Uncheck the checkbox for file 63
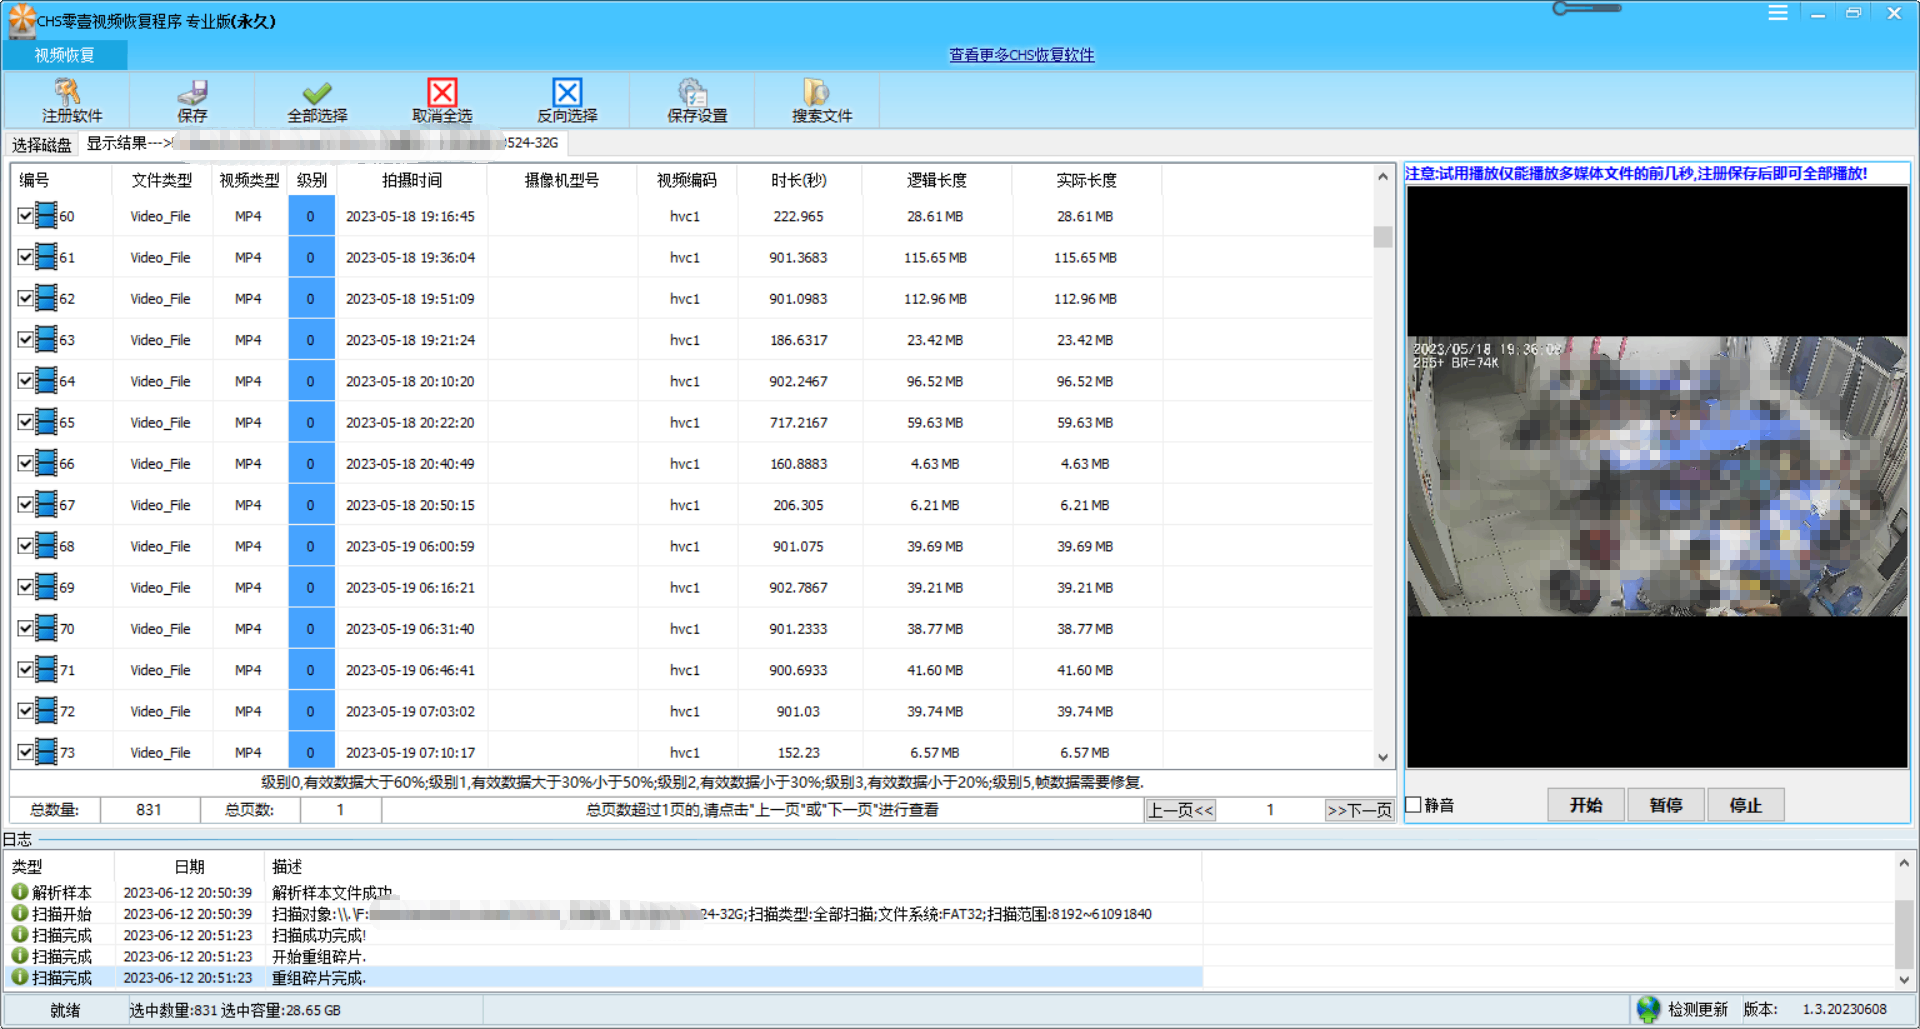 [x=25, y=339]
